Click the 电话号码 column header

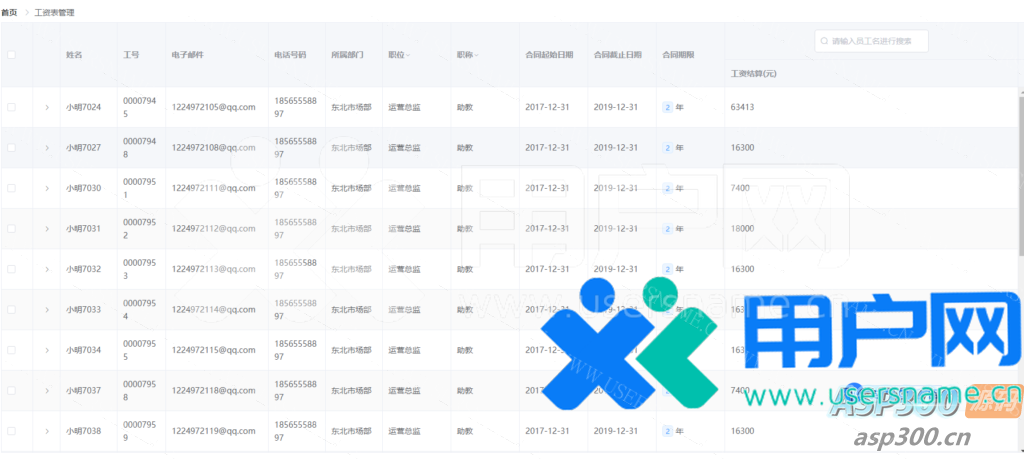[x=290, y=55]
